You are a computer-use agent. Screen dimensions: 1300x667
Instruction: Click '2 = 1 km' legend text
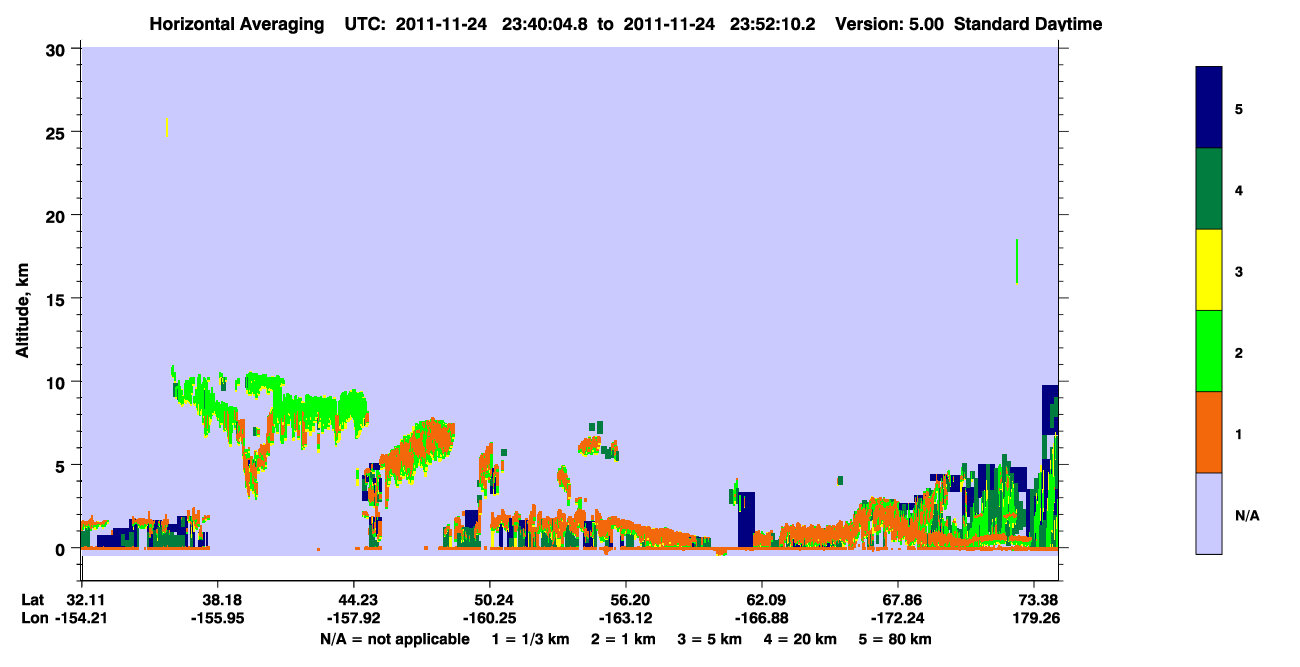click(622, 639)
